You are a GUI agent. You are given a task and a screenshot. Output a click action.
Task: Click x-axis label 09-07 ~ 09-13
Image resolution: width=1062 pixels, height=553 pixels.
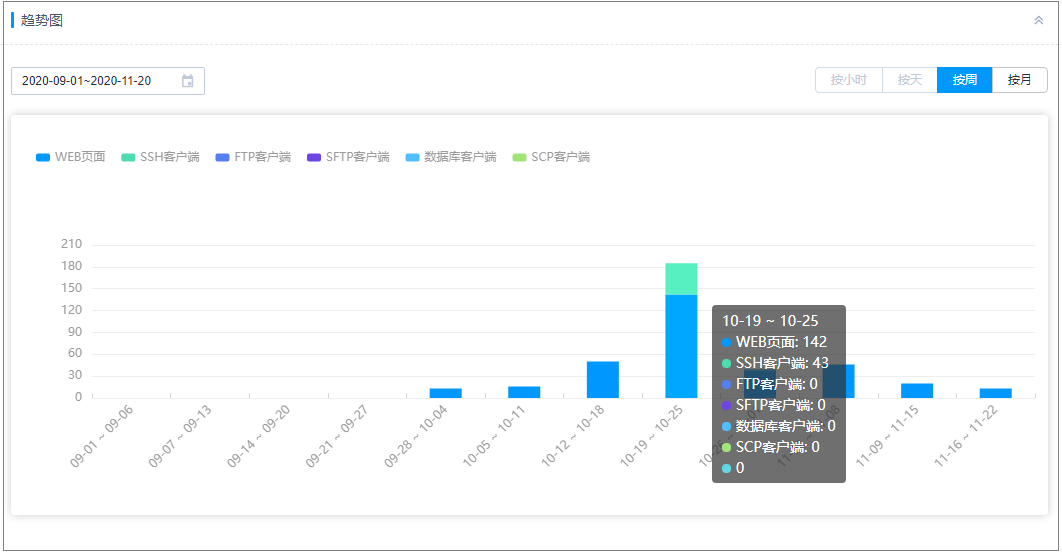[x=180, y=436]
